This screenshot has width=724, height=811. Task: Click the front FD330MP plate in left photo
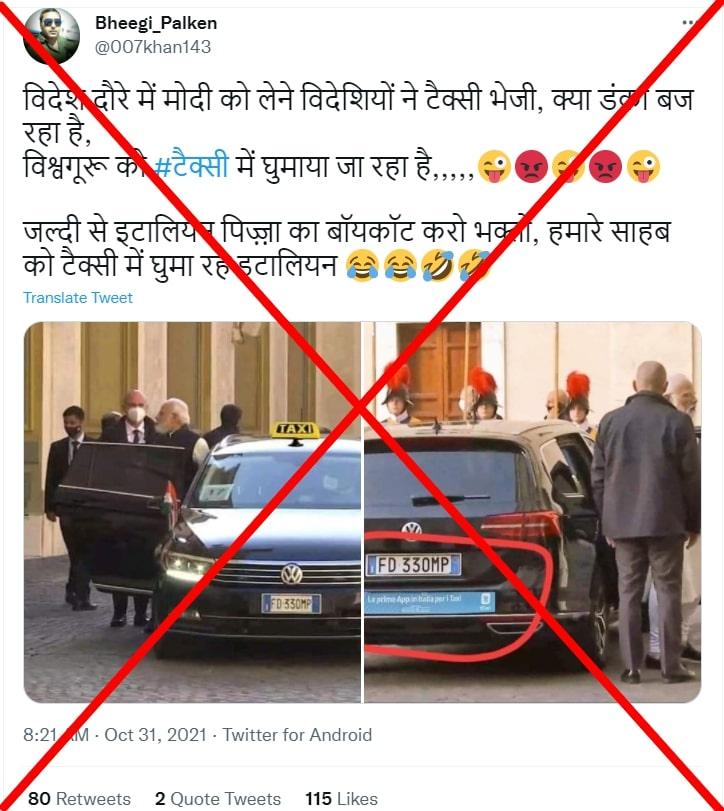coord(291,604)
